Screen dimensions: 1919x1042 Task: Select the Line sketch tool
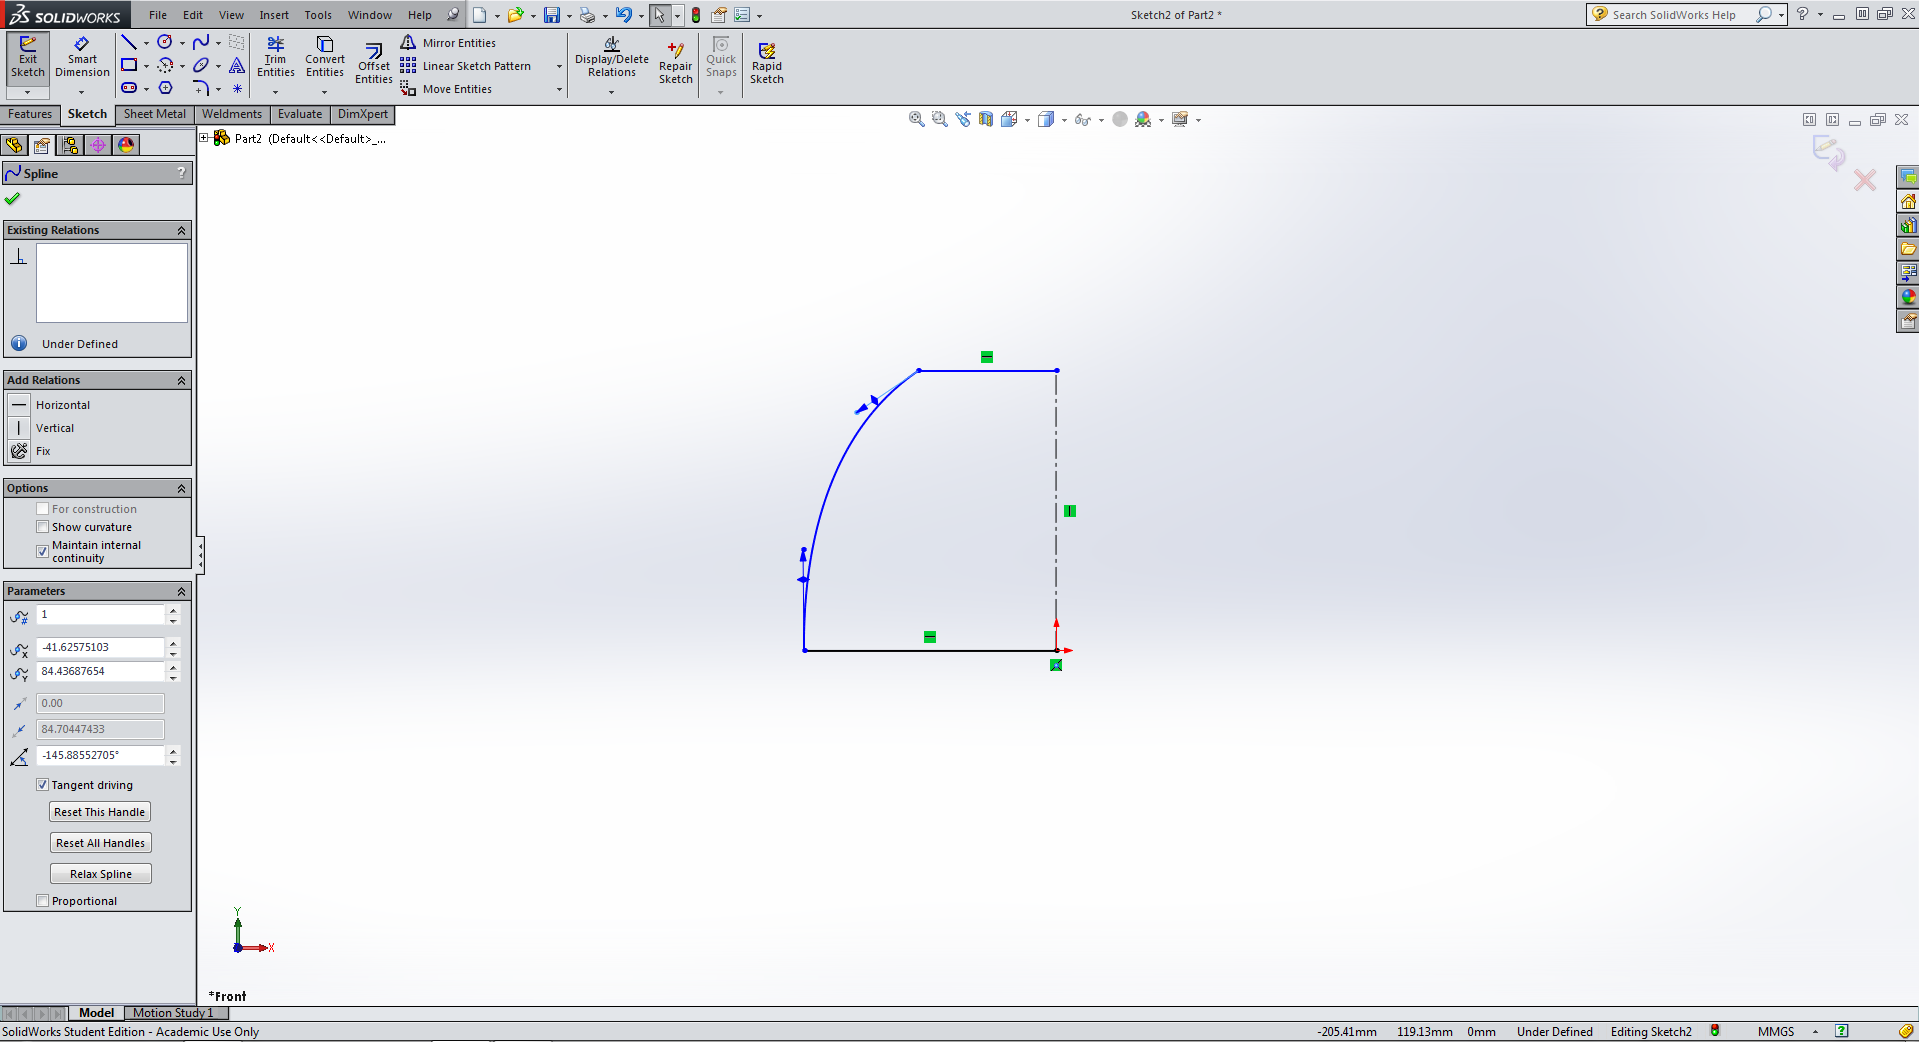[x=129, y=42]
